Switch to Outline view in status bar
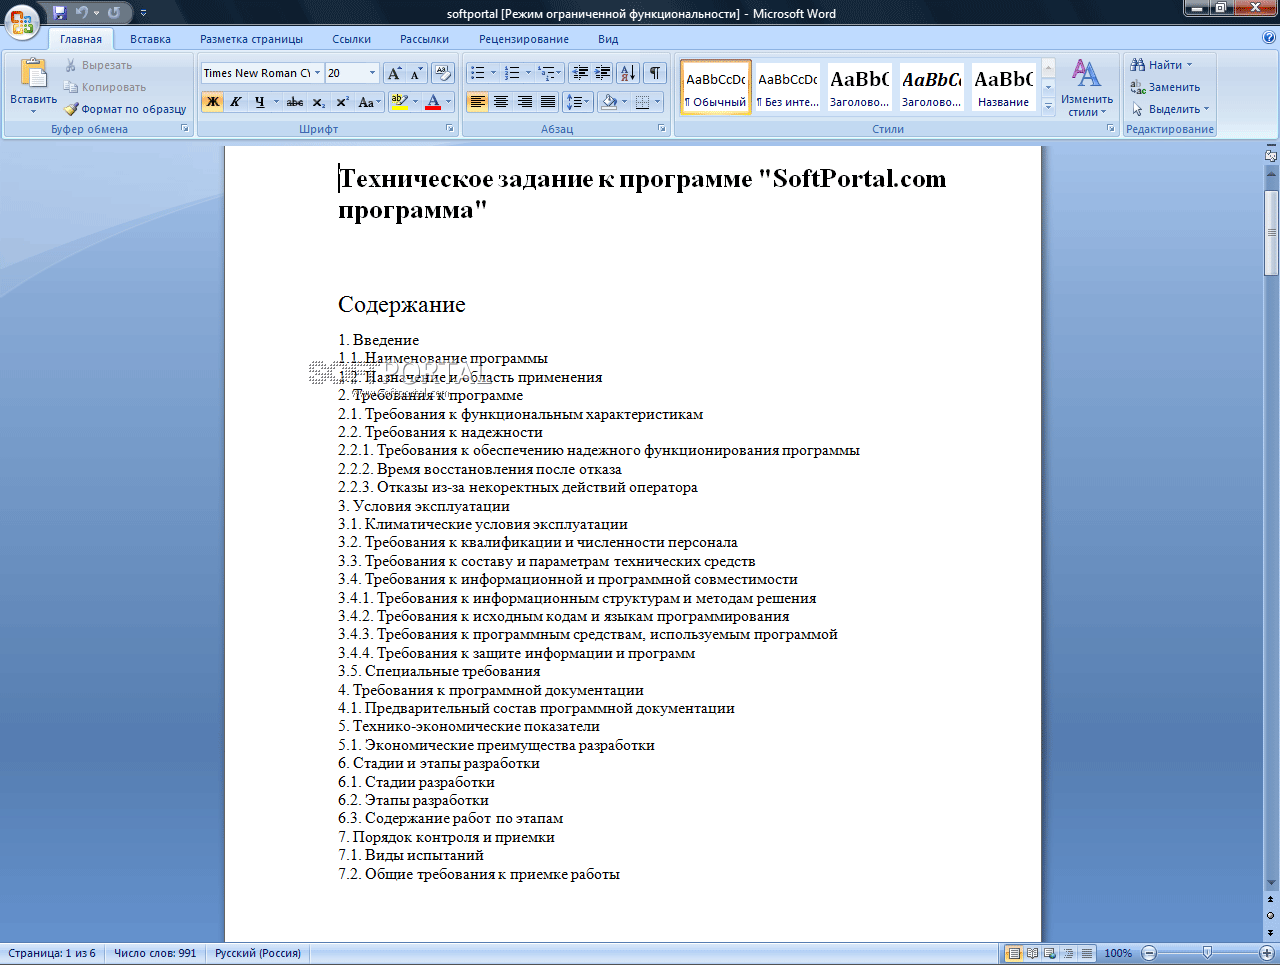 pos(1069,953)
